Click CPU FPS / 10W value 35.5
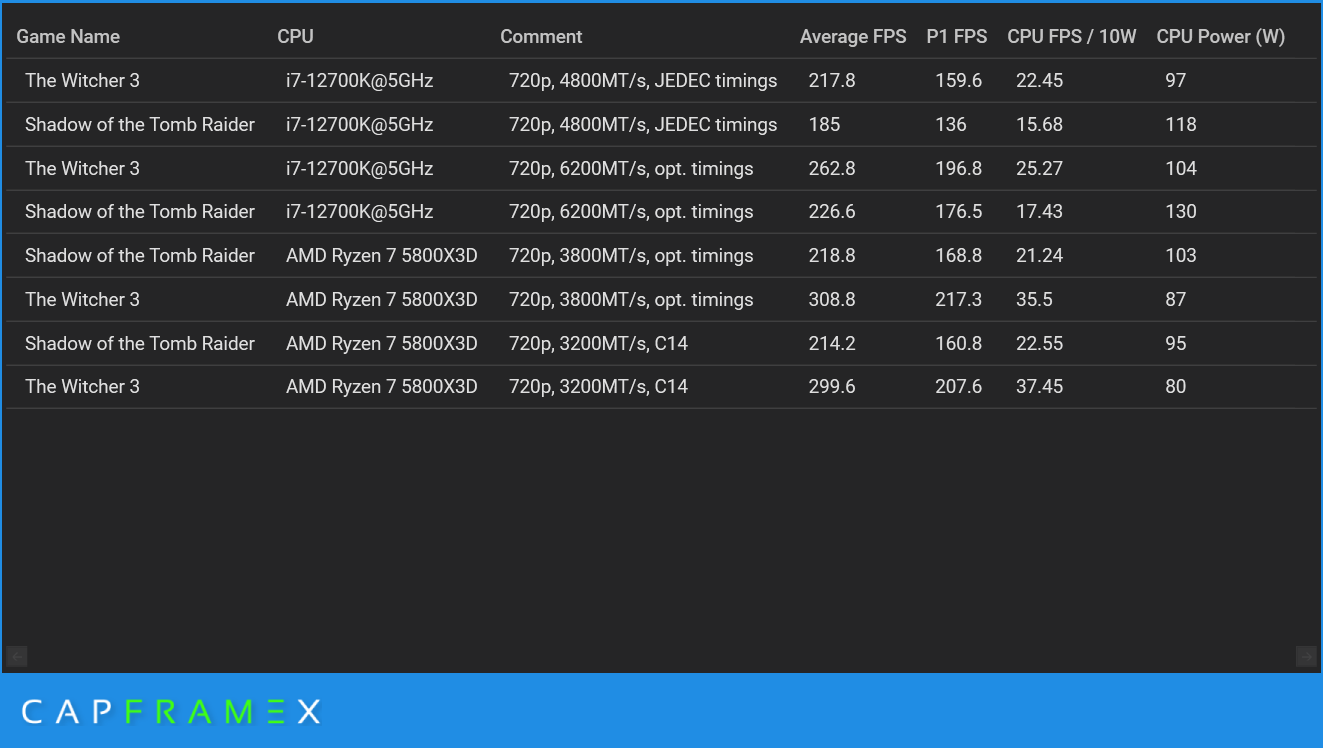 (1034, 300)
